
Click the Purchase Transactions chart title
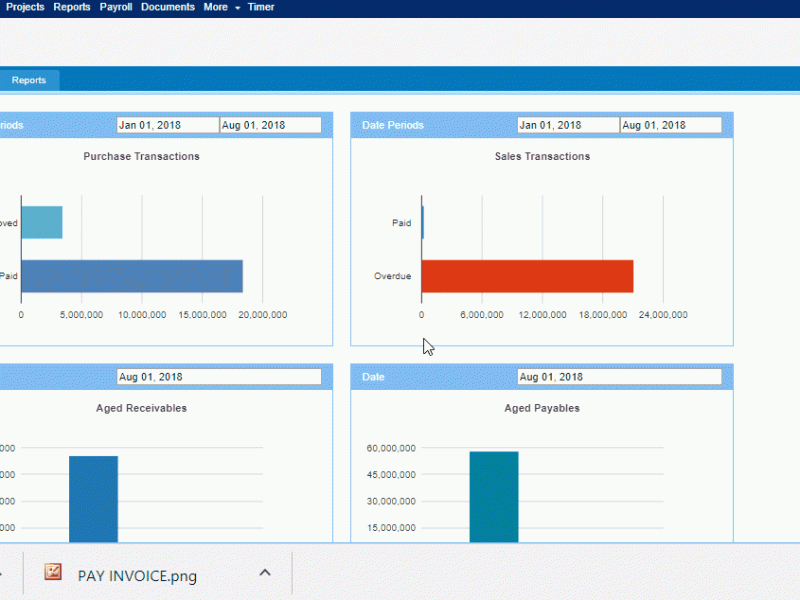click(141, 156)
